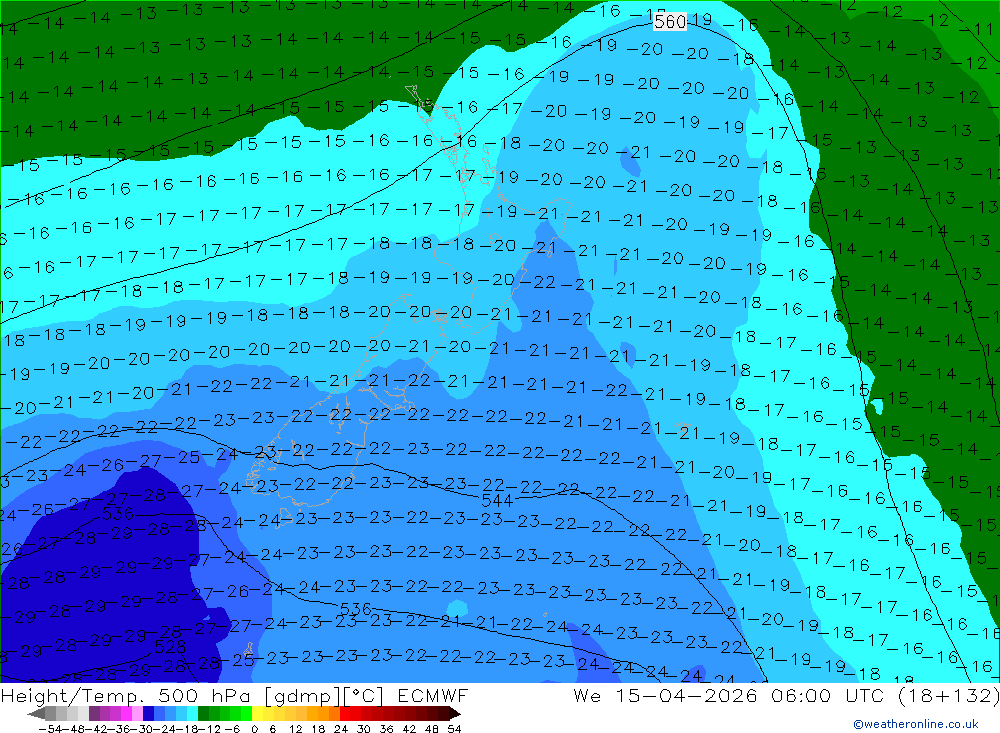
Task: Click the -18 legend tick label
Action: pyautogui.click(x=188, y=729)
